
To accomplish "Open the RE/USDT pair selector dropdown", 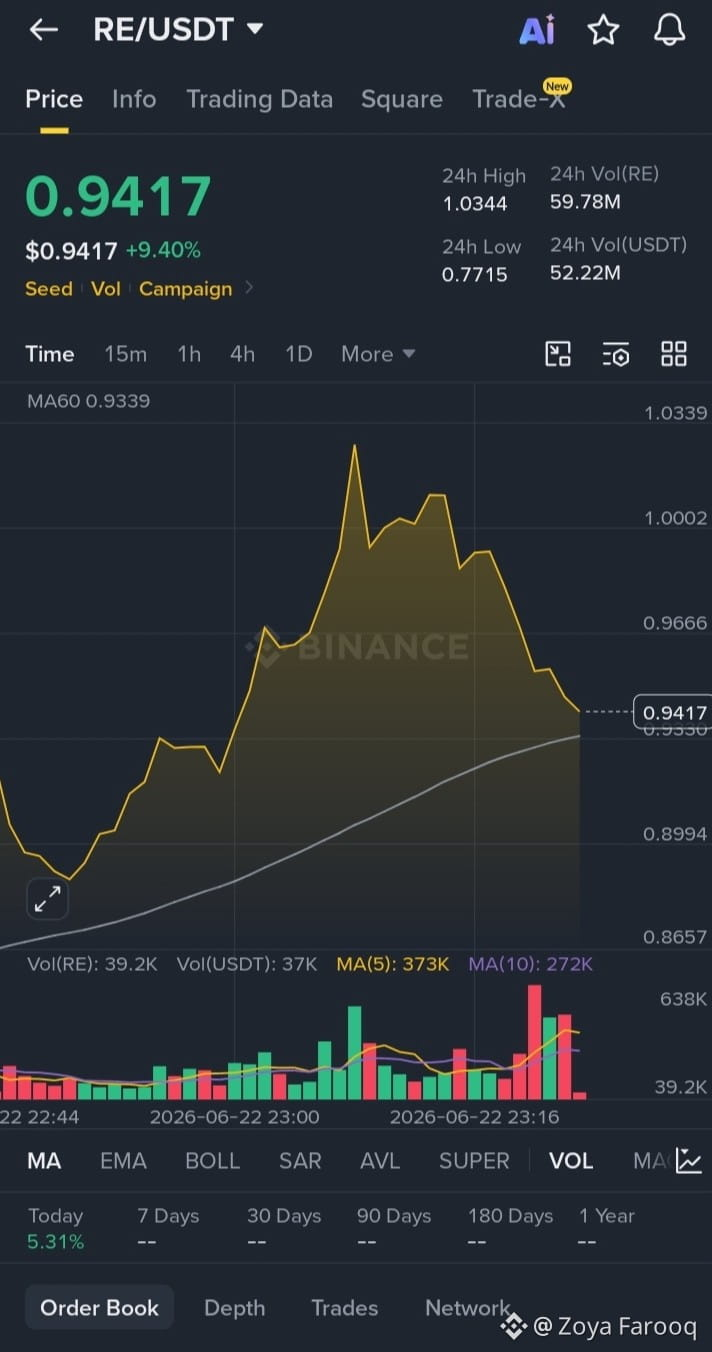I will (x=178, y=30).
